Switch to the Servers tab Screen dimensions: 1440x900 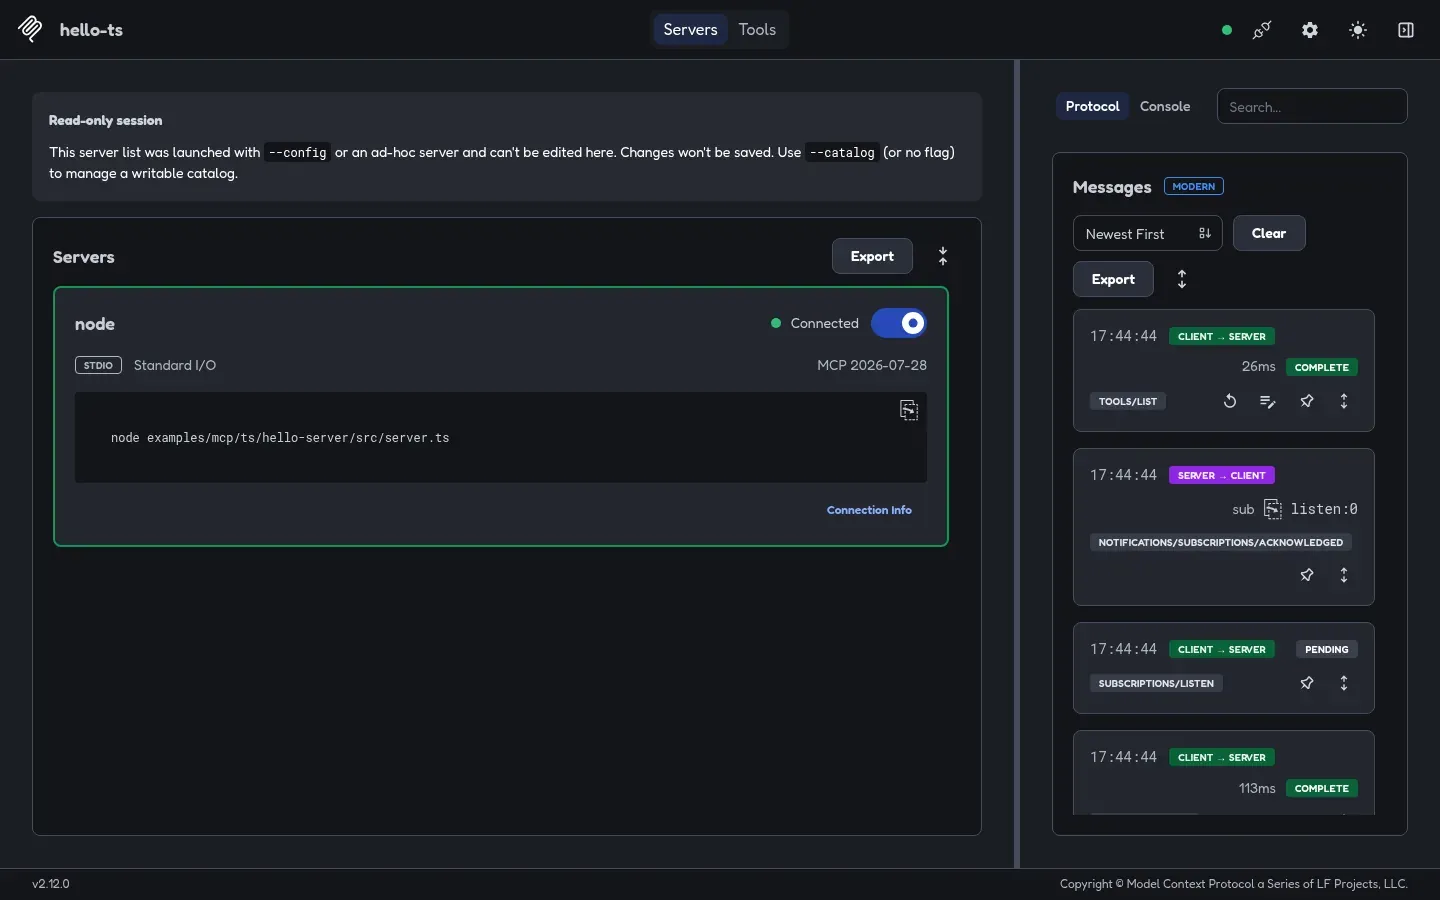(x=690, y=29)
